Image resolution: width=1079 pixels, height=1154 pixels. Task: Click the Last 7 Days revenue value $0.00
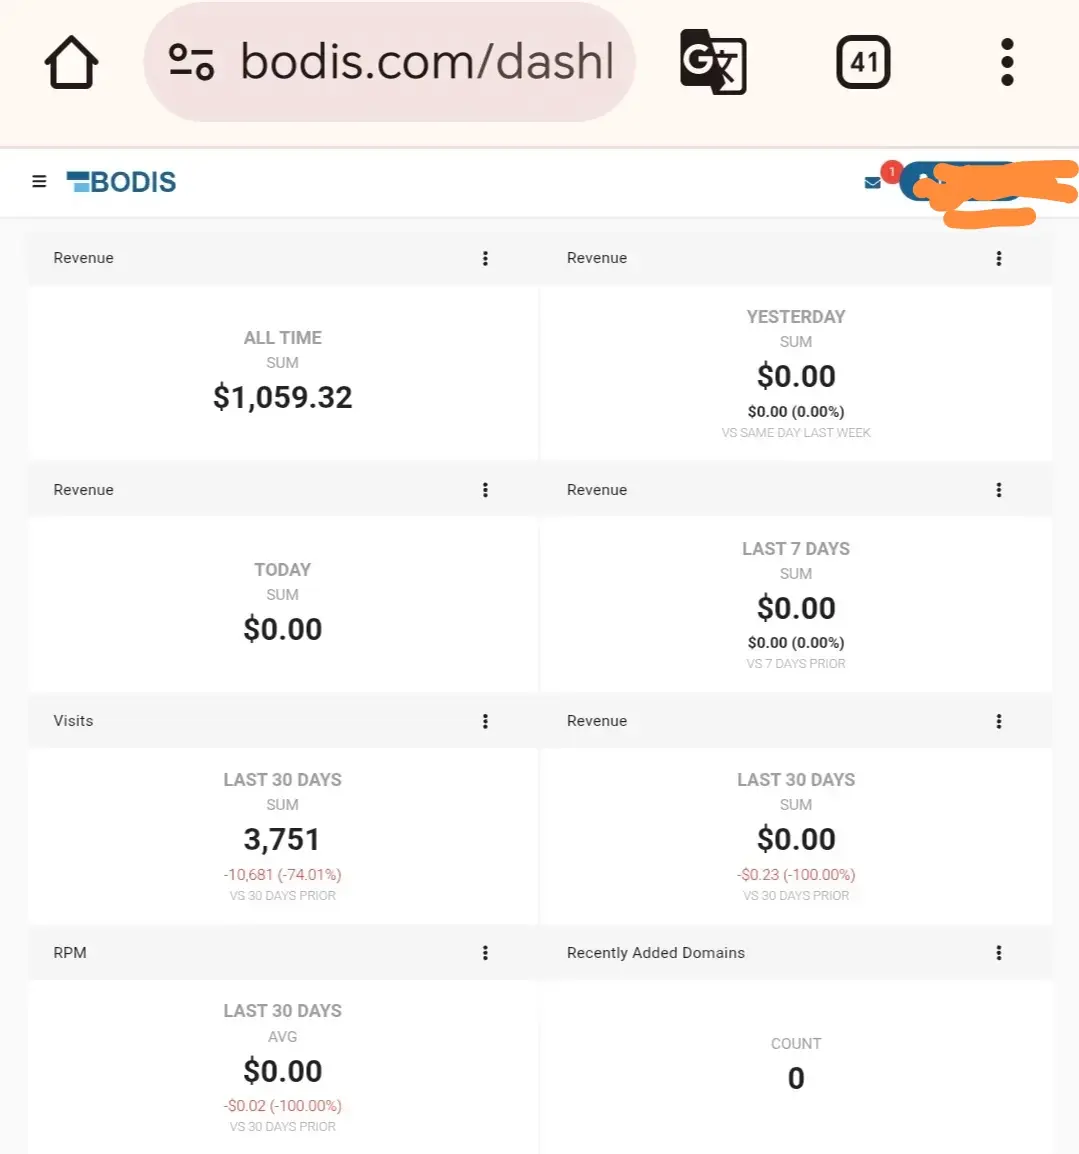tap(795, 607)
